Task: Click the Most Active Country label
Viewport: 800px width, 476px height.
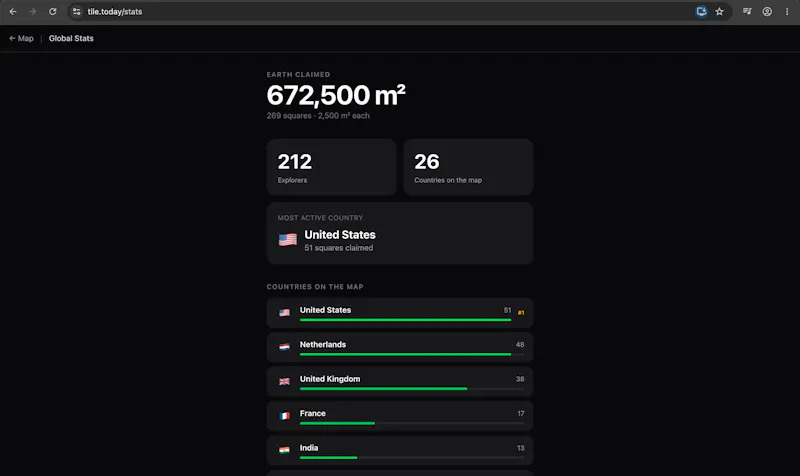Action: [320, 218]
